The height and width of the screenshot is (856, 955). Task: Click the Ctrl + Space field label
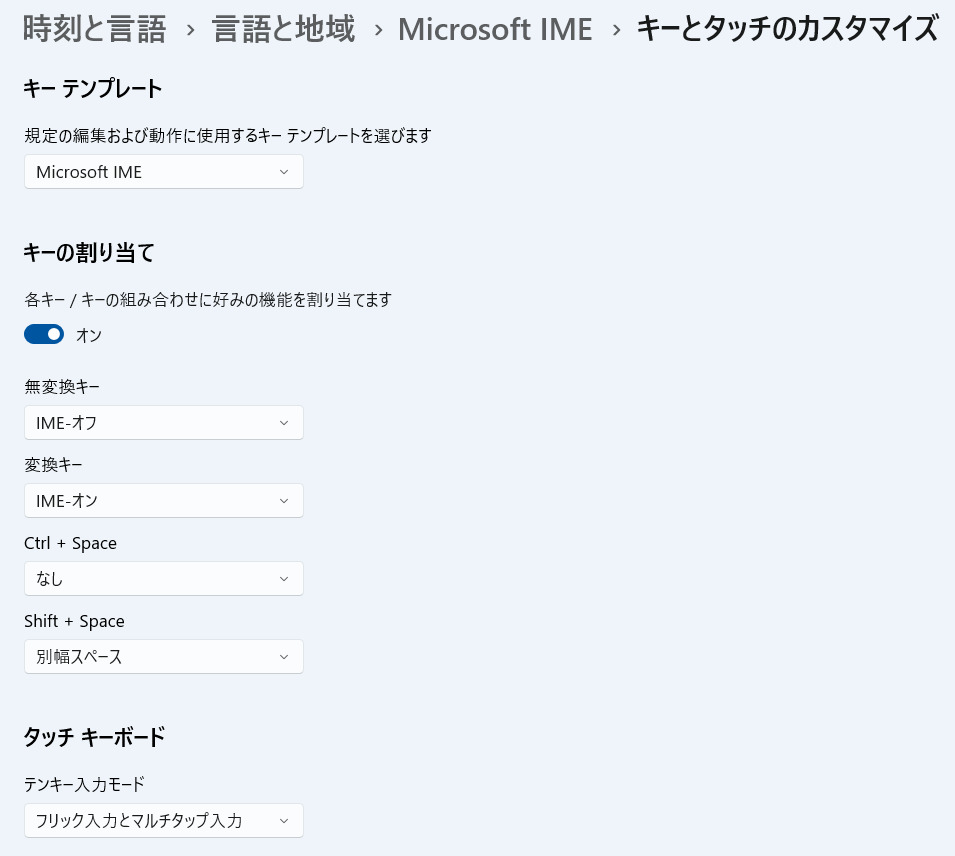(70, 543)
